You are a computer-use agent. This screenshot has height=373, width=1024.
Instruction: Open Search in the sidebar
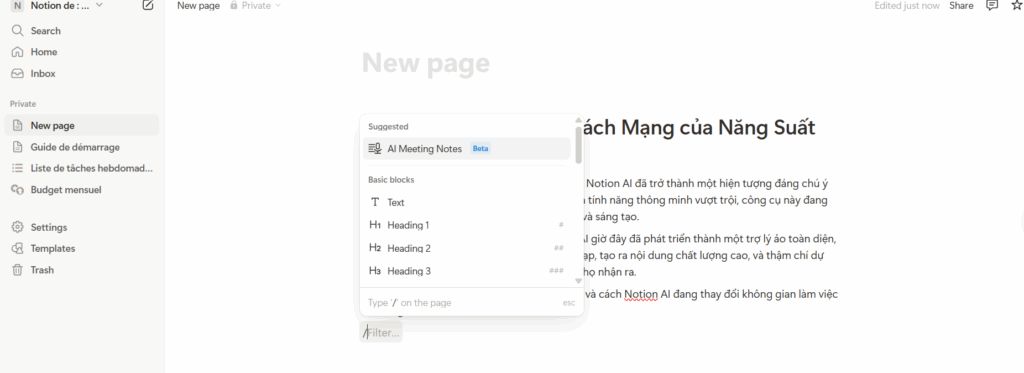[82, 31]
